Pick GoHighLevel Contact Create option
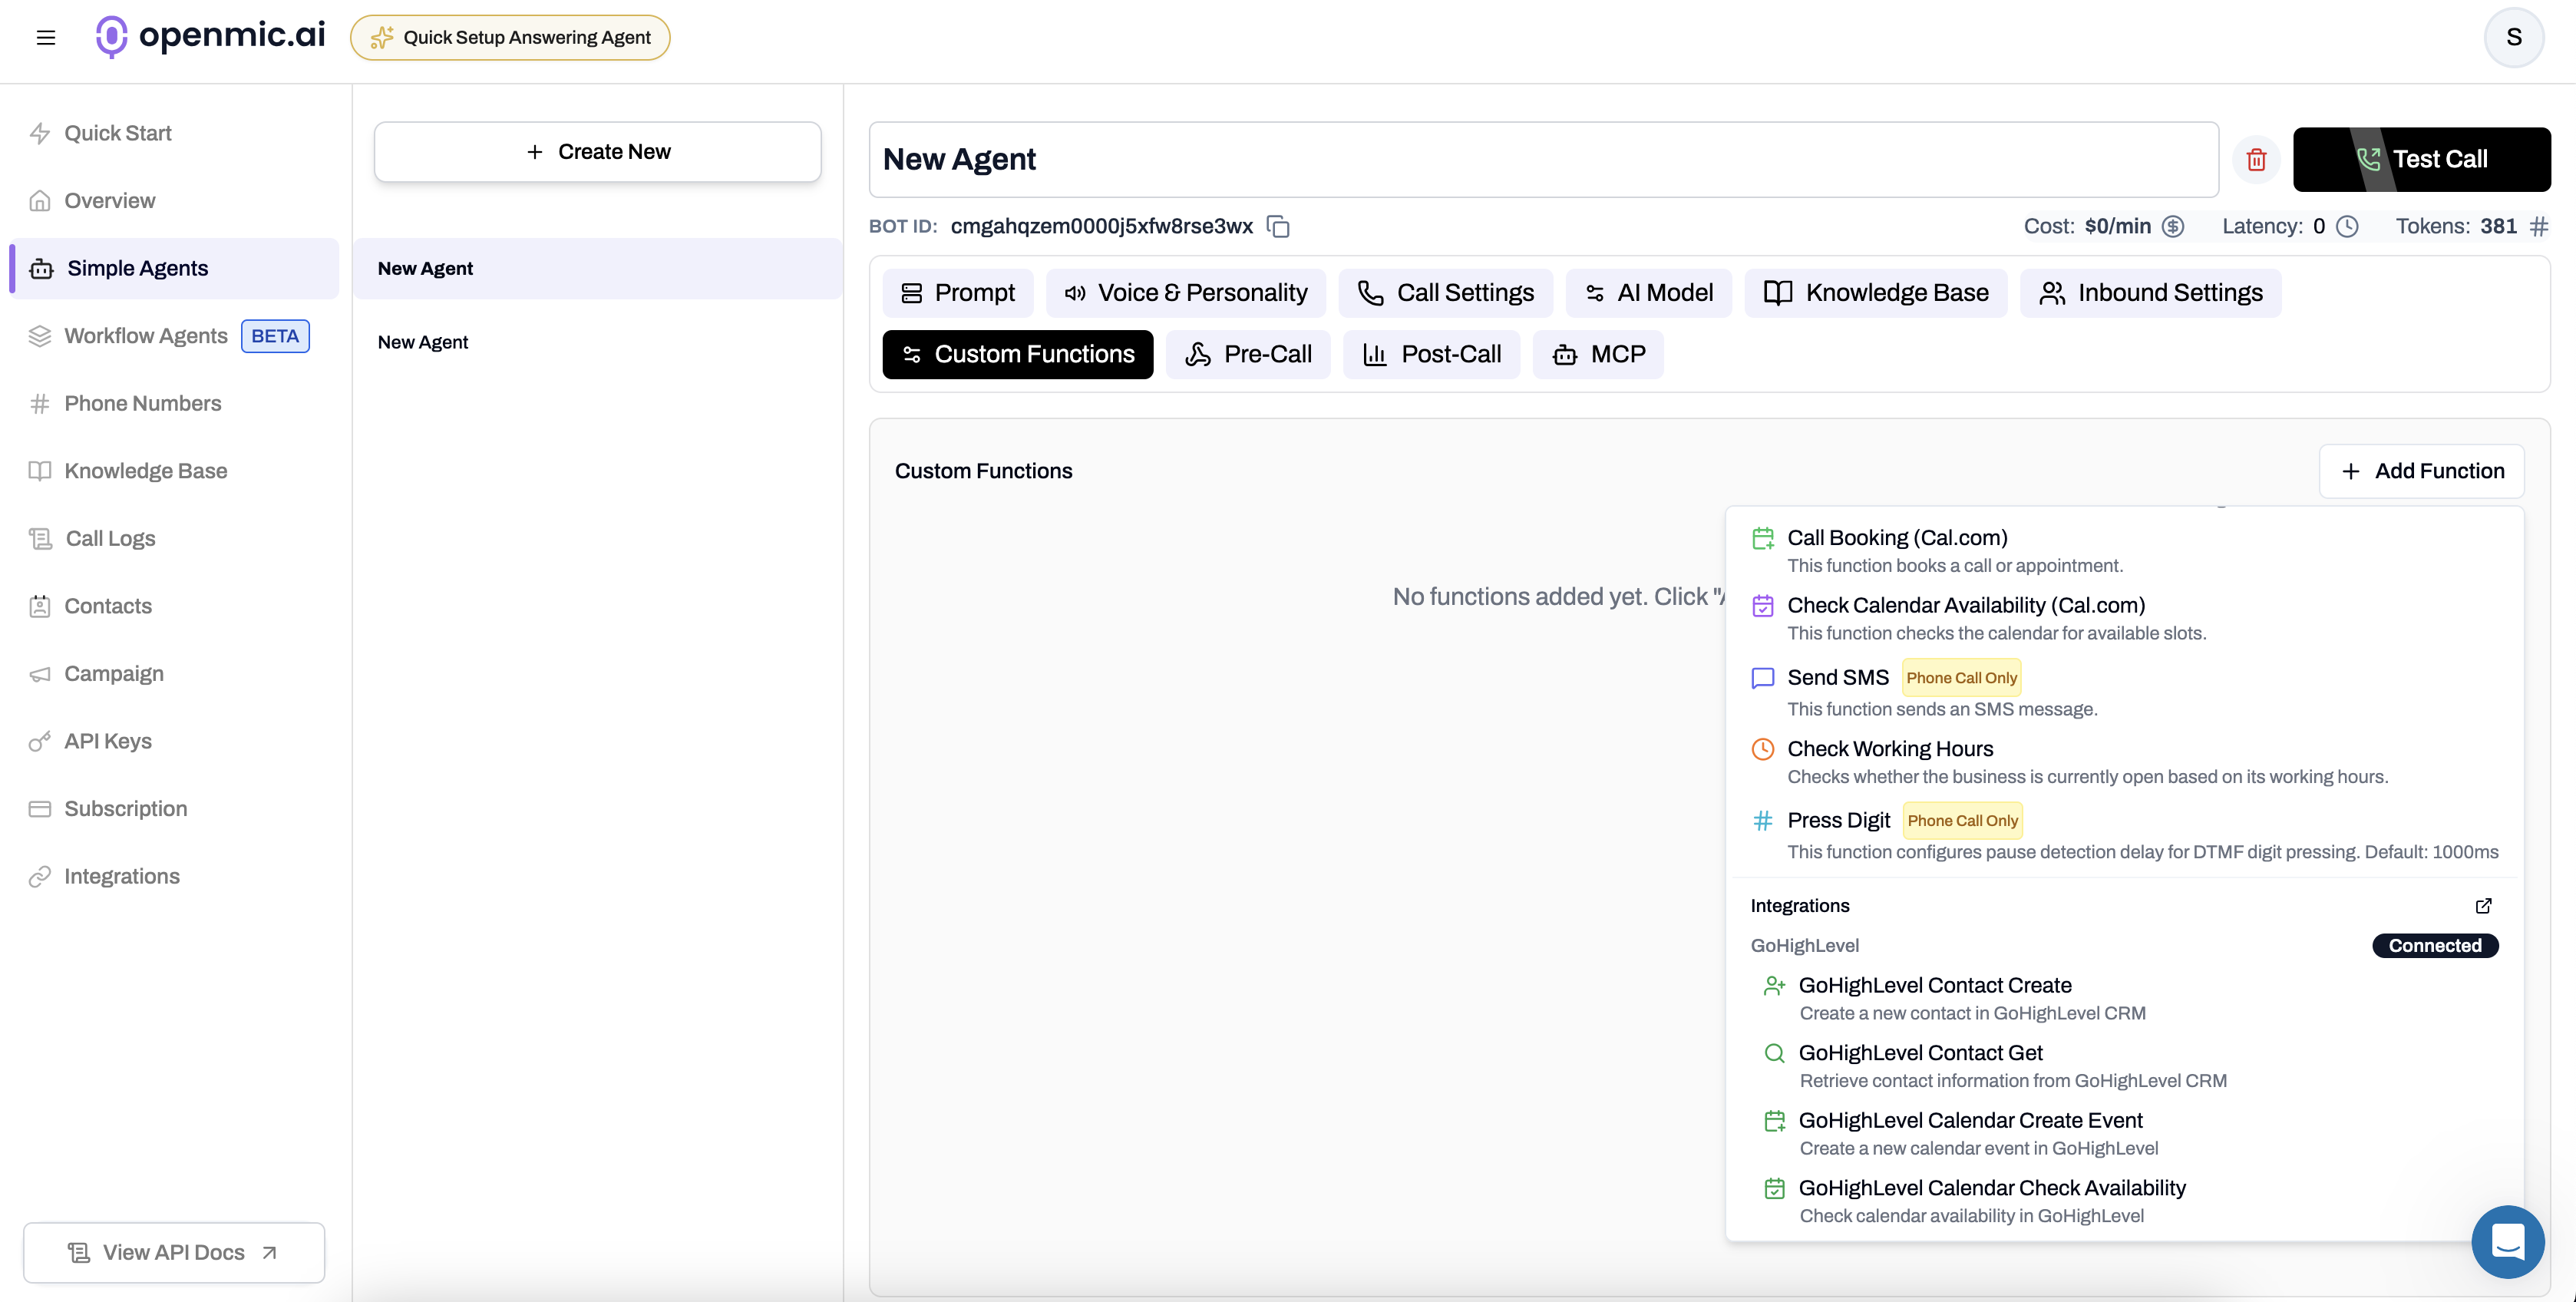This screenshot has height=1302, width=2576. (x=1934, y=986)
